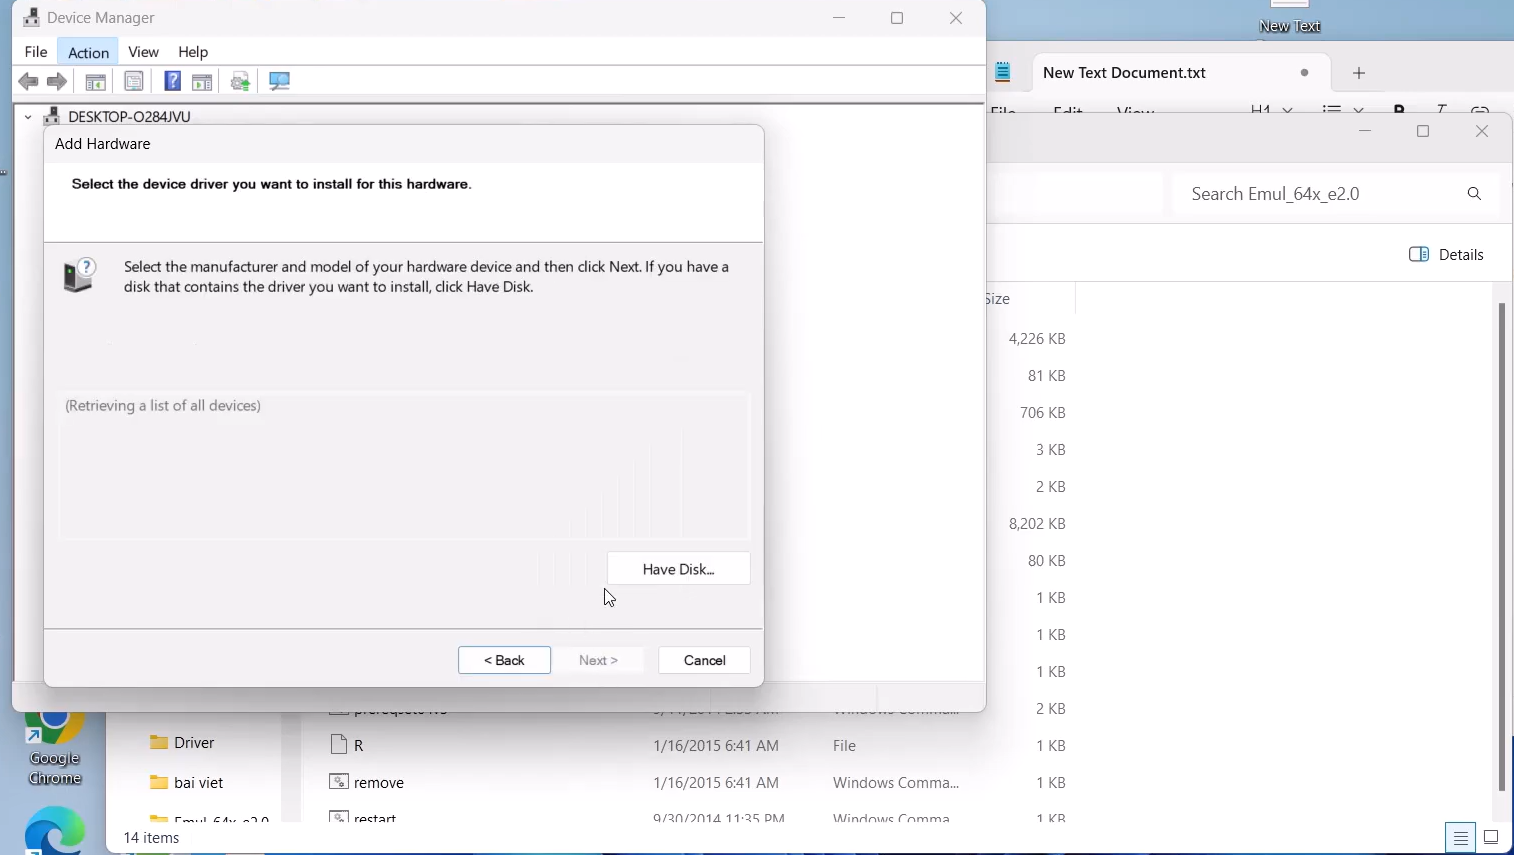Click the Forward arrow in Device Manager toolbar

(x=58, y=82)
